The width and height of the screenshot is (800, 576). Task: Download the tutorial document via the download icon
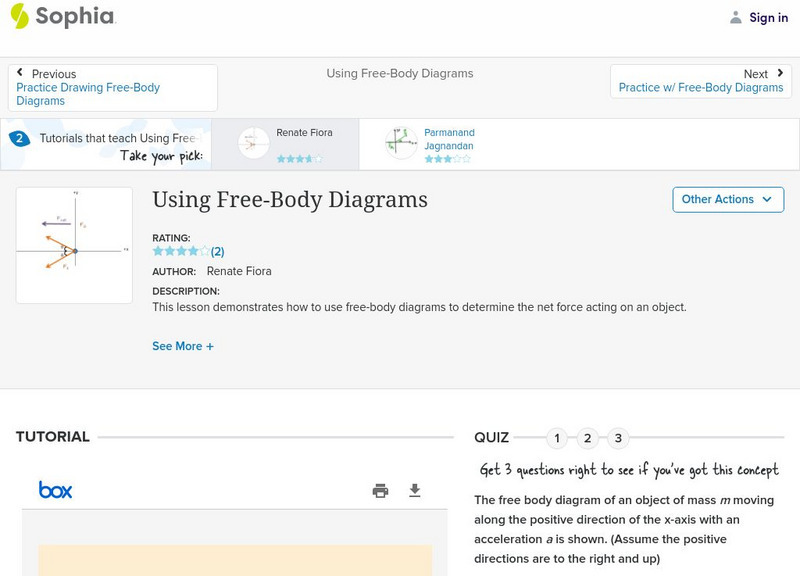pyautogui.click(x=415, y=490)
